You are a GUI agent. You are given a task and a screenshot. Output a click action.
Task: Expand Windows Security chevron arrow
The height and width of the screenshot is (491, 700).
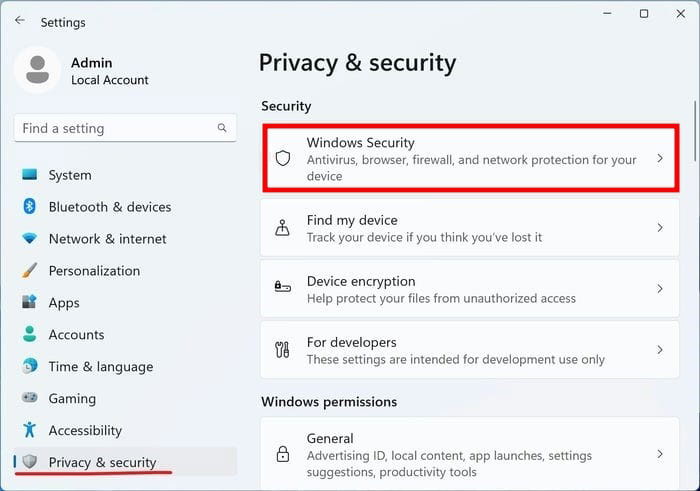[x=660, y=158]
